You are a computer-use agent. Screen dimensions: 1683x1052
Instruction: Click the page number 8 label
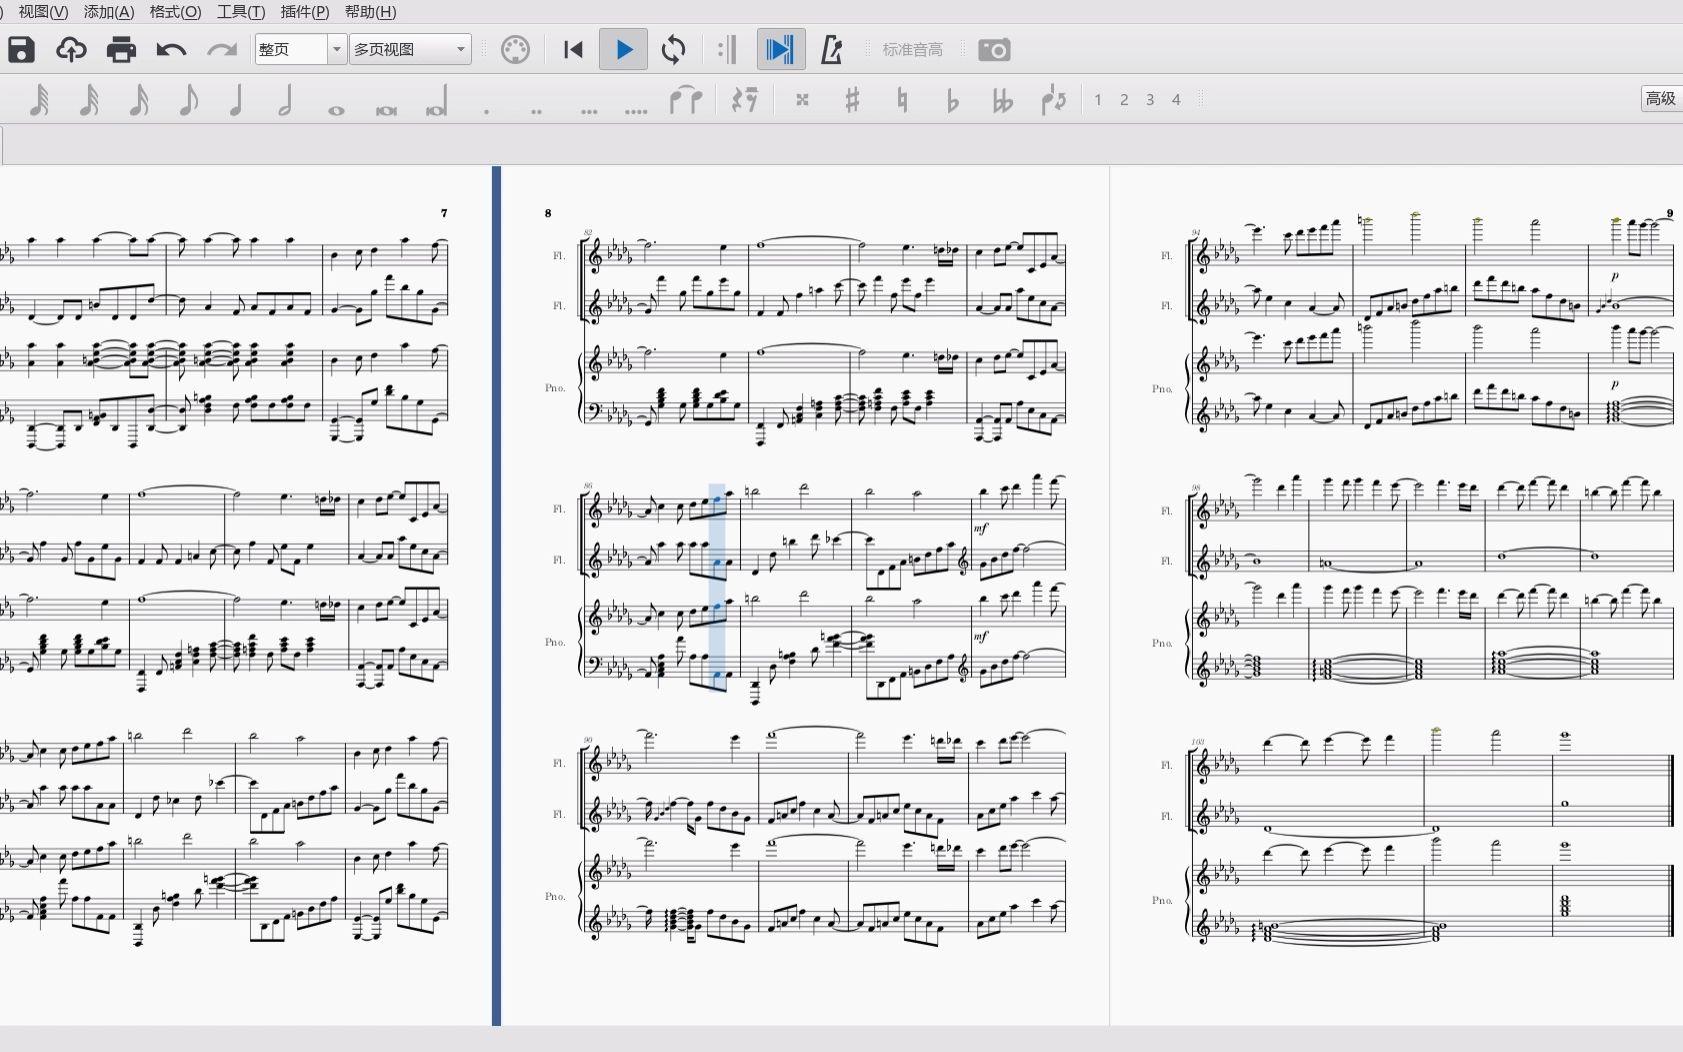[x=548, y=213]
